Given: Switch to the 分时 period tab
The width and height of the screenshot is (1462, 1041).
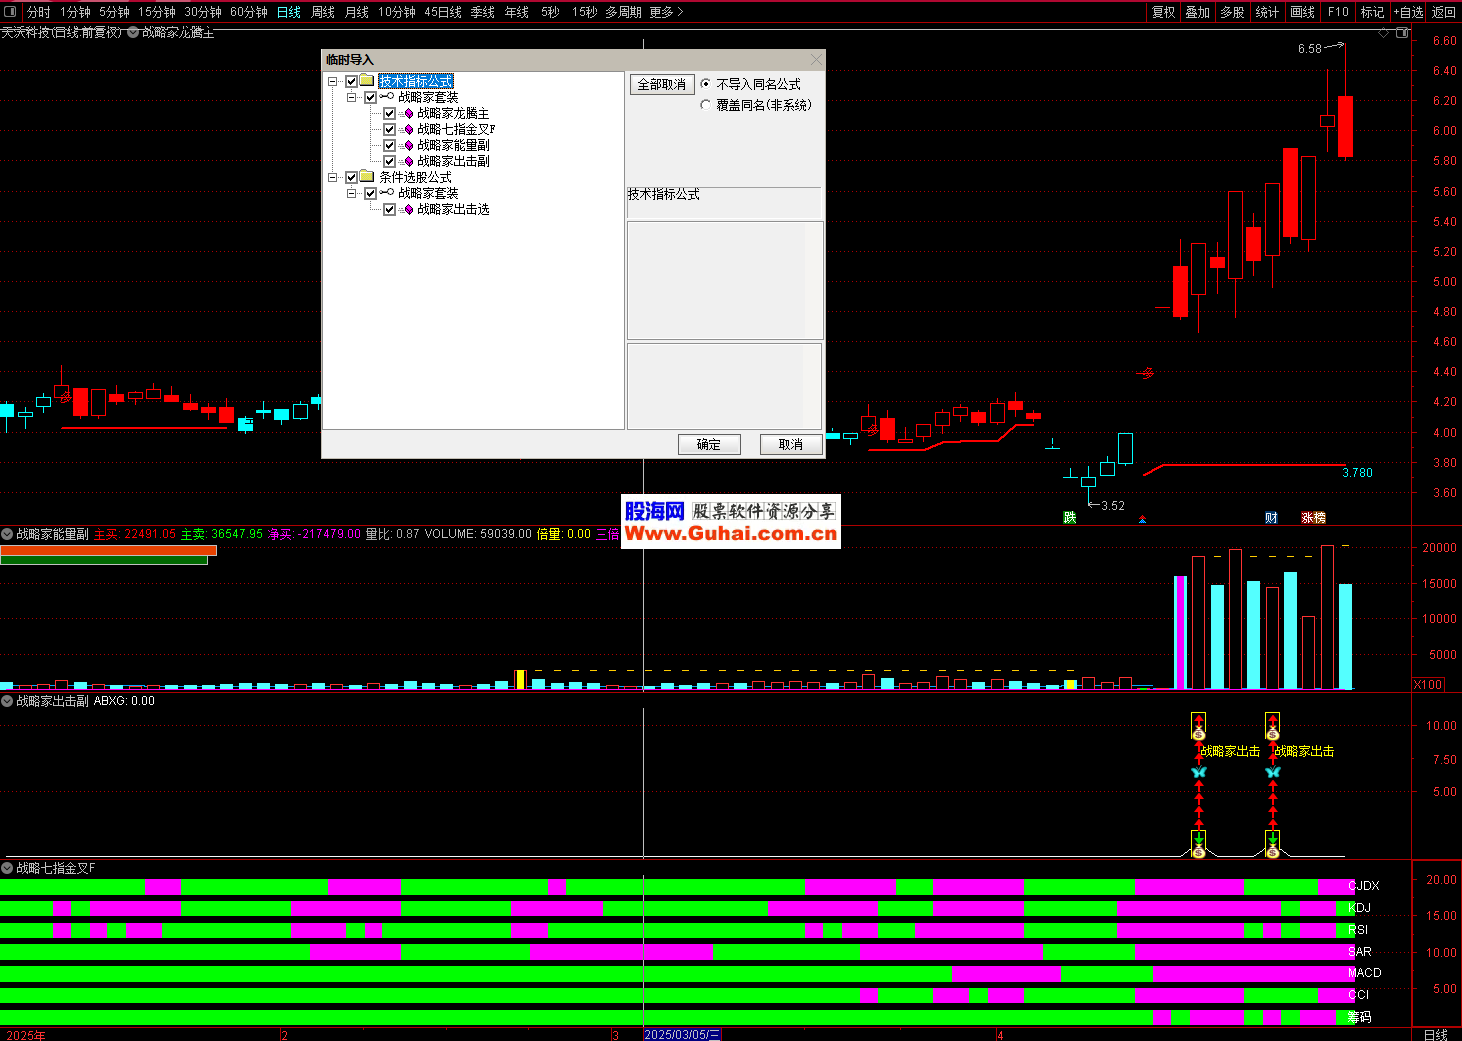Looking at the screenshot, I should tap(38, 12).
